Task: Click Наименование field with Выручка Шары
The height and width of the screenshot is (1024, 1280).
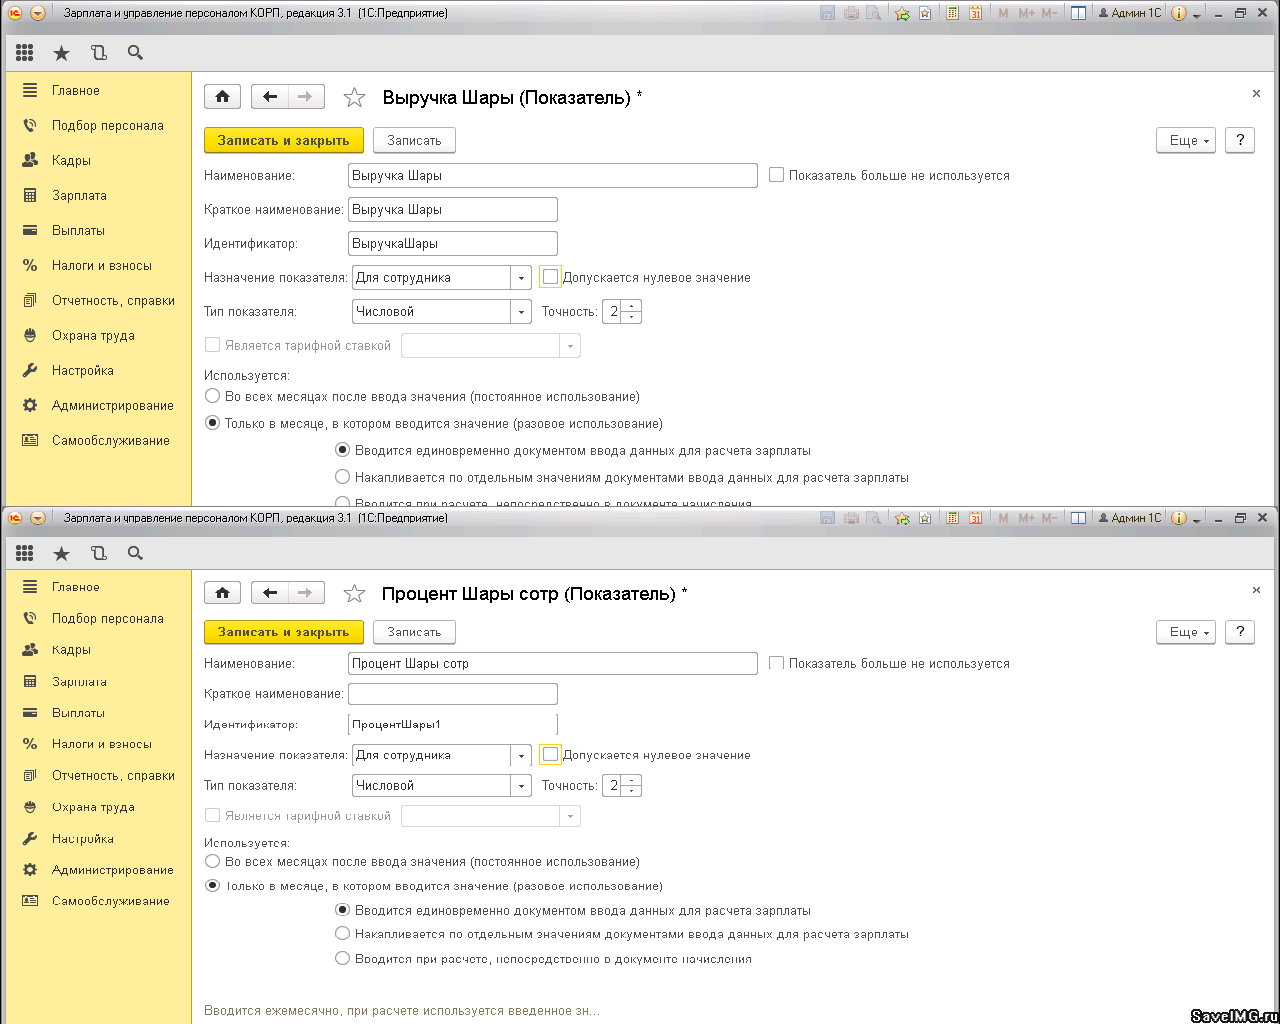Action: (553, 175)
